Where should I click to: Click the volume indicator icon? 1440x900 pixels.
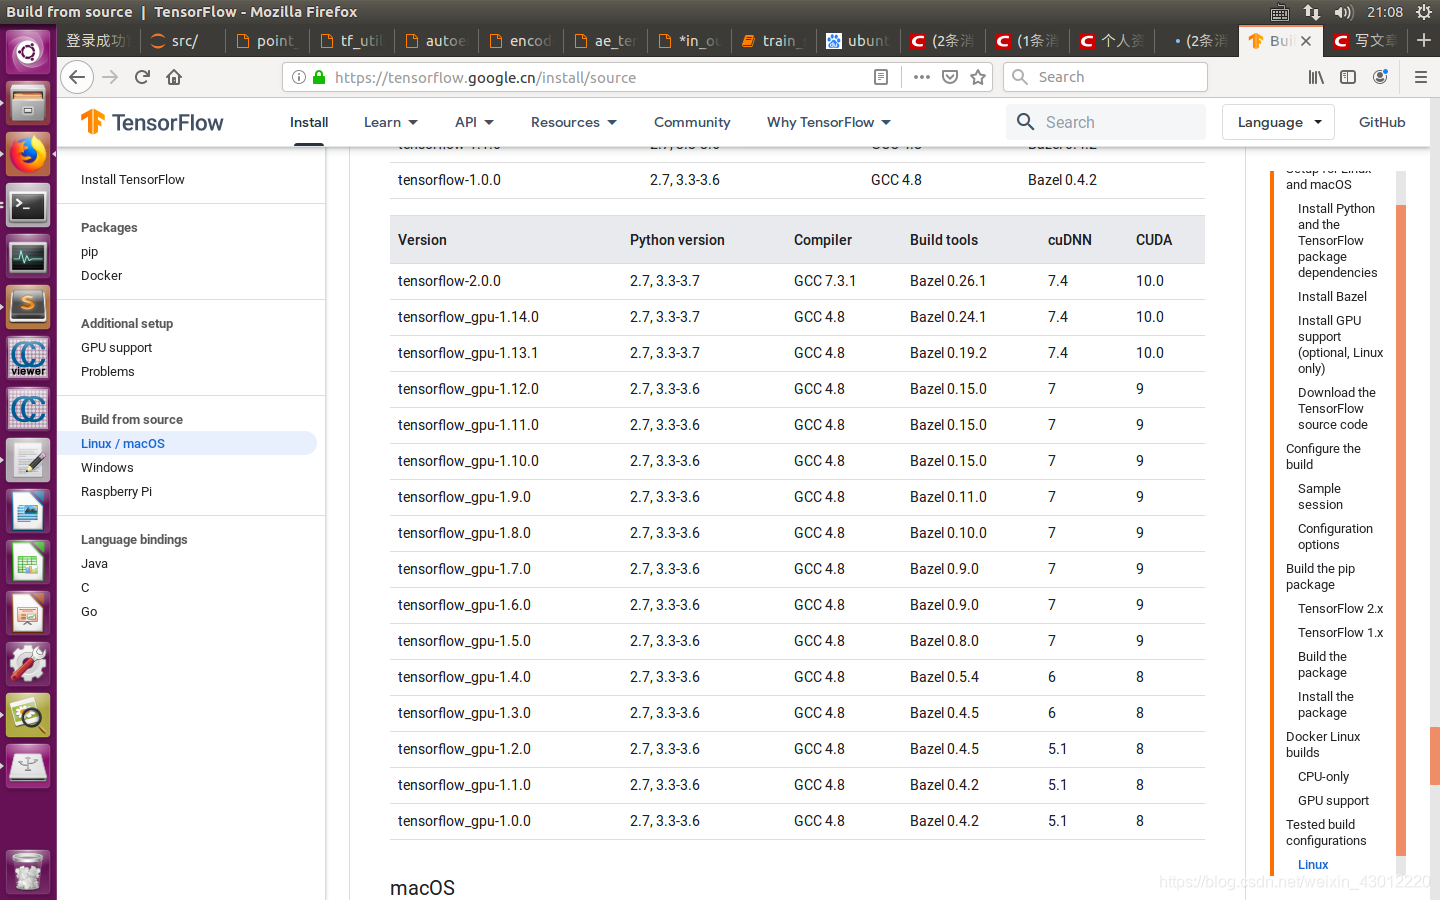[1343, 12]
